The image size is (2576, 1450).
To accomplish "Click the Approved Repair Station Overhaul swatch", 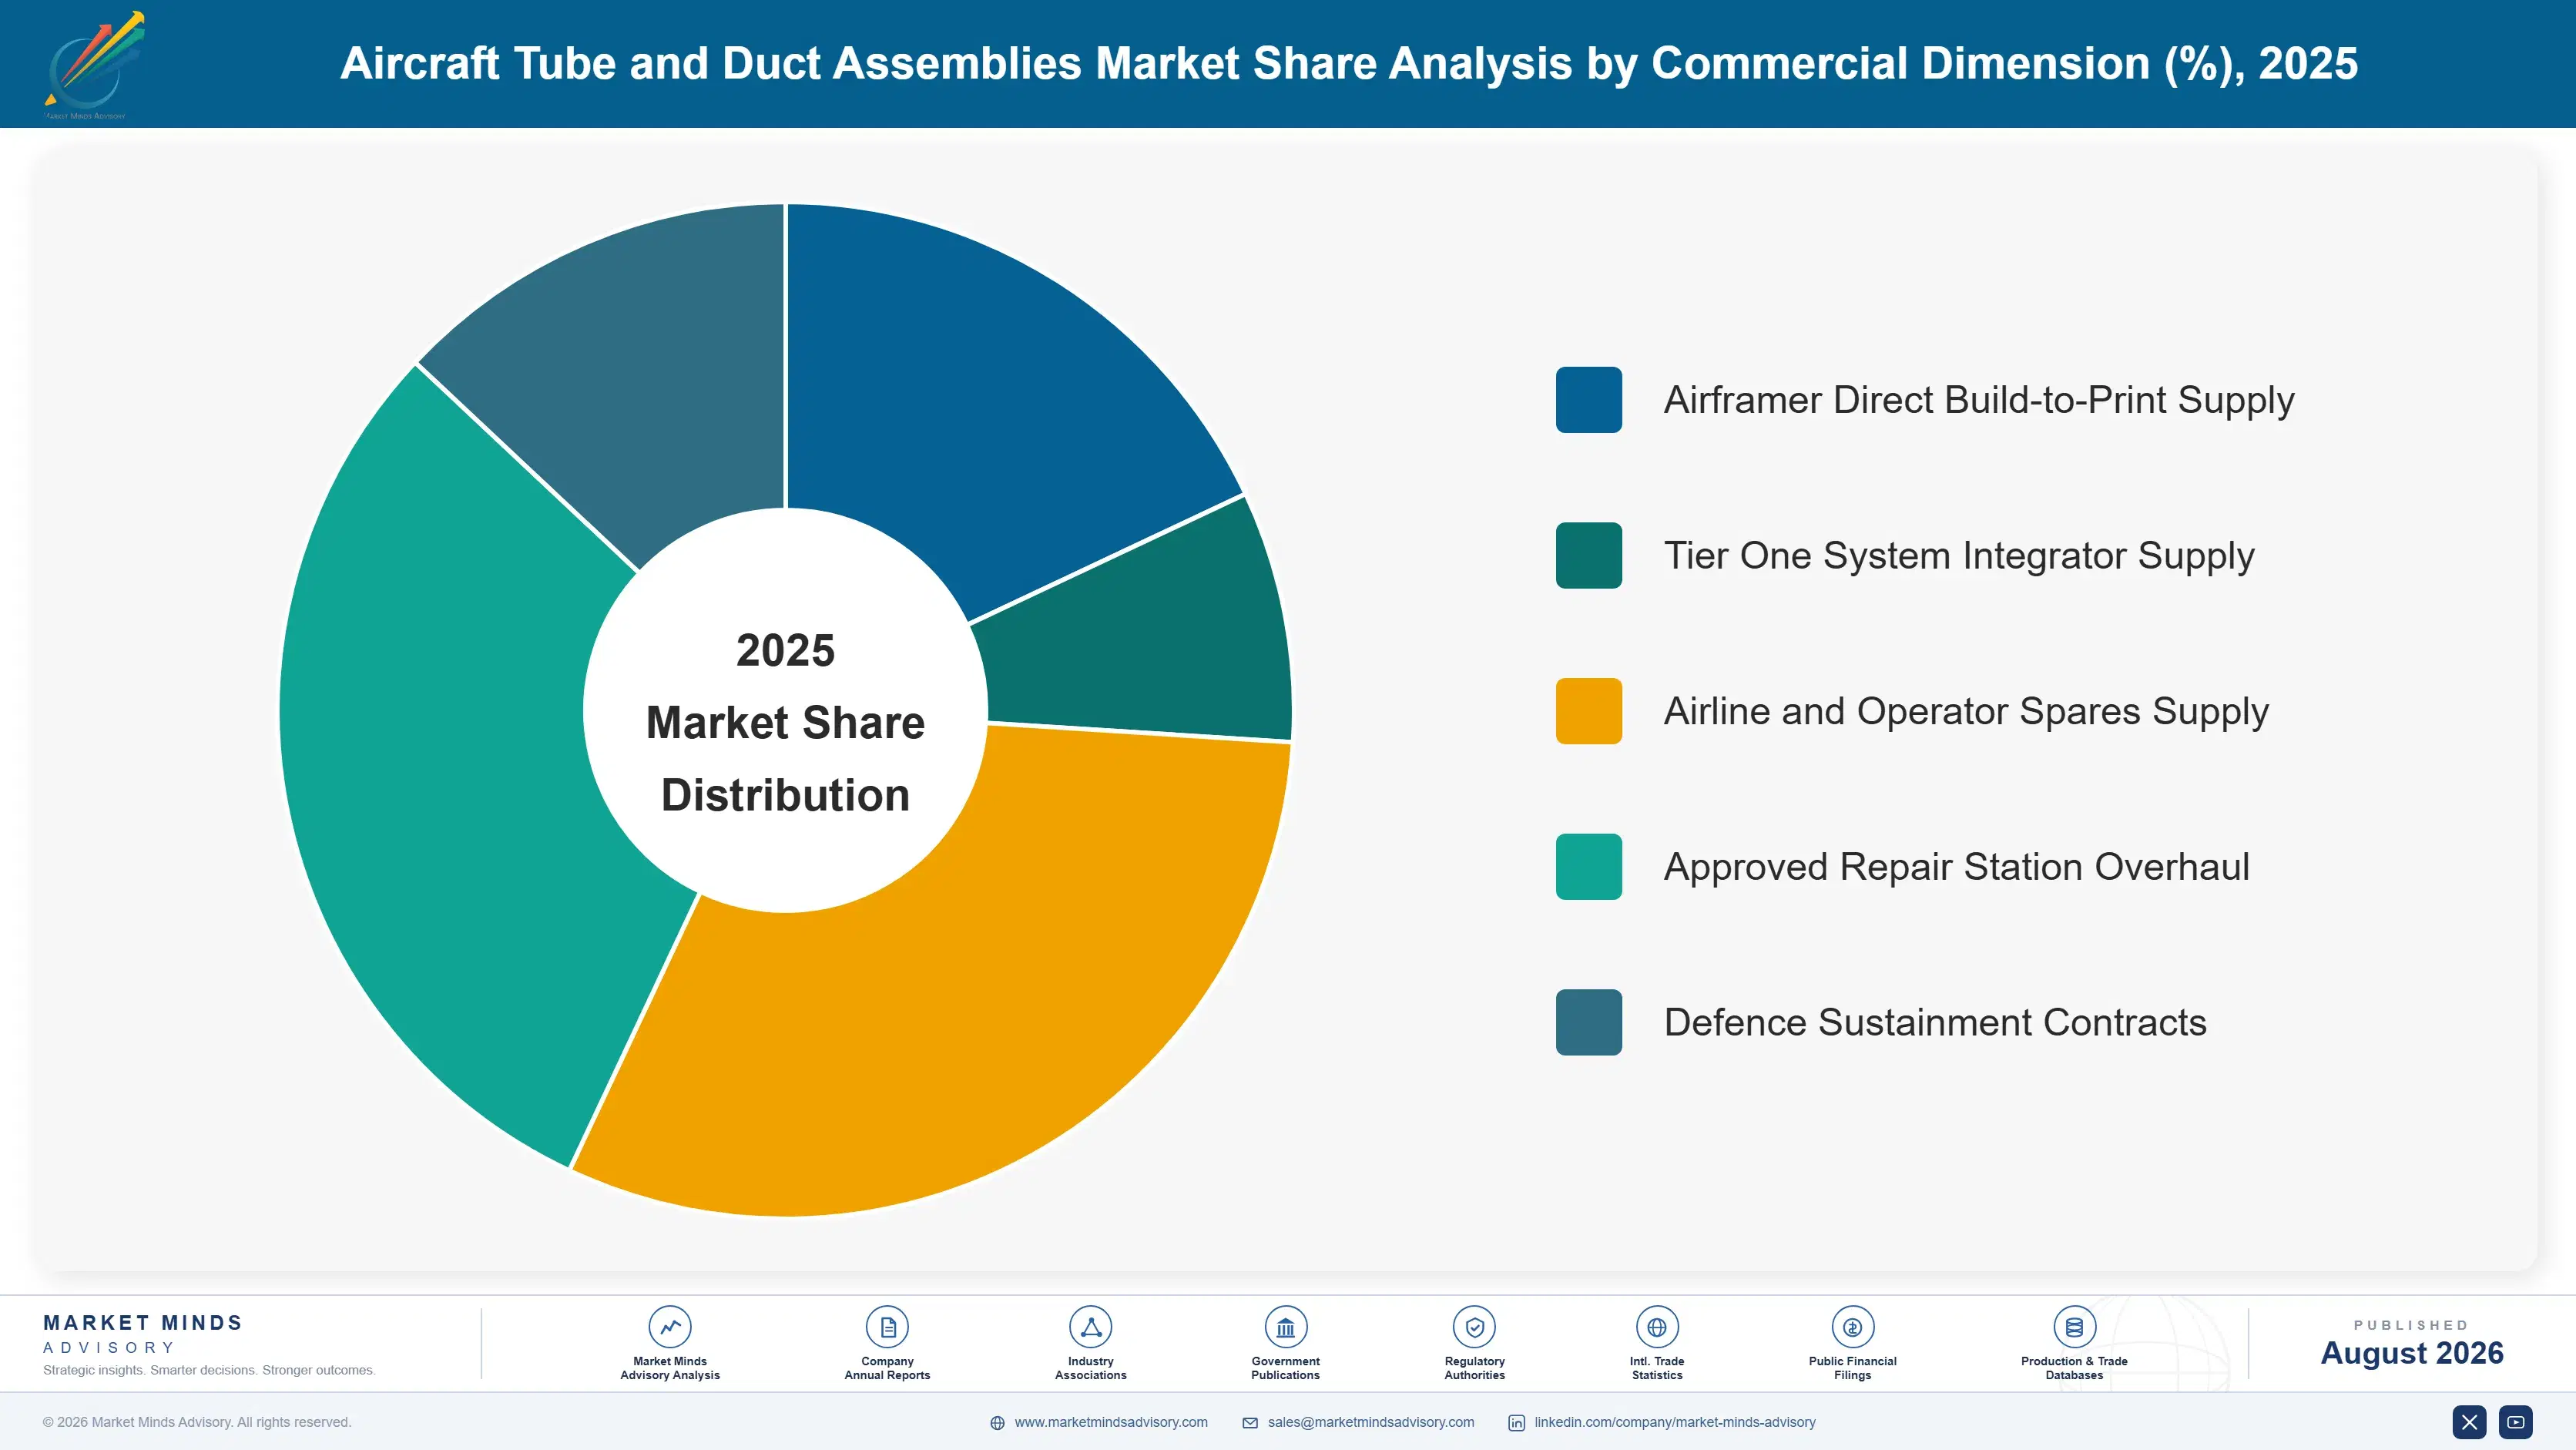I will point(1589,866).
